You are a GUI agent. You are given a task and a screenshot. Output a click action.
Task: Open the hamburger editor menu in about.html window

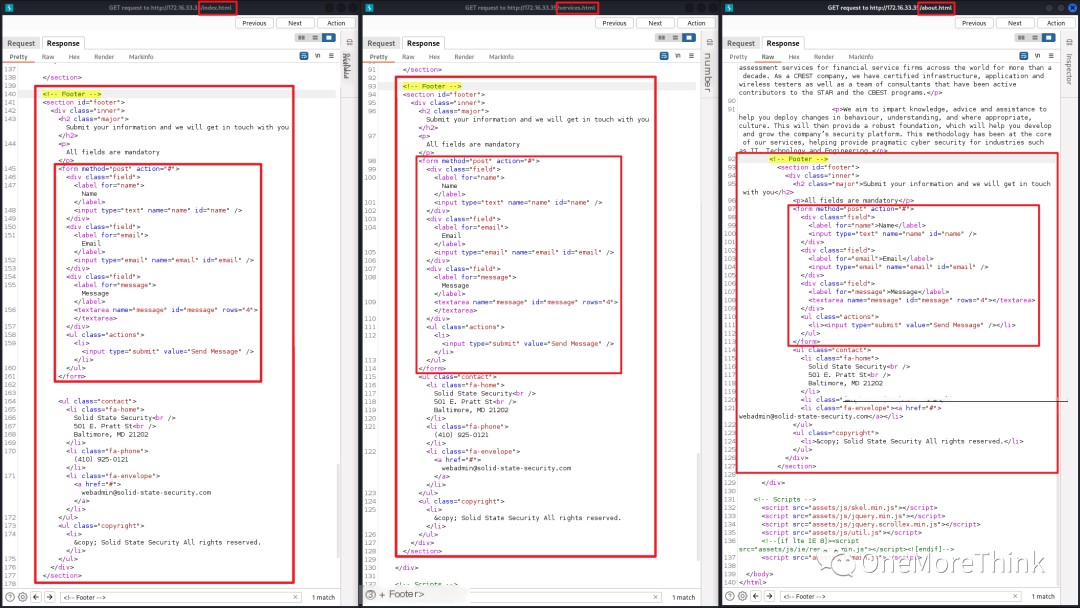[x=1051, y=56]
